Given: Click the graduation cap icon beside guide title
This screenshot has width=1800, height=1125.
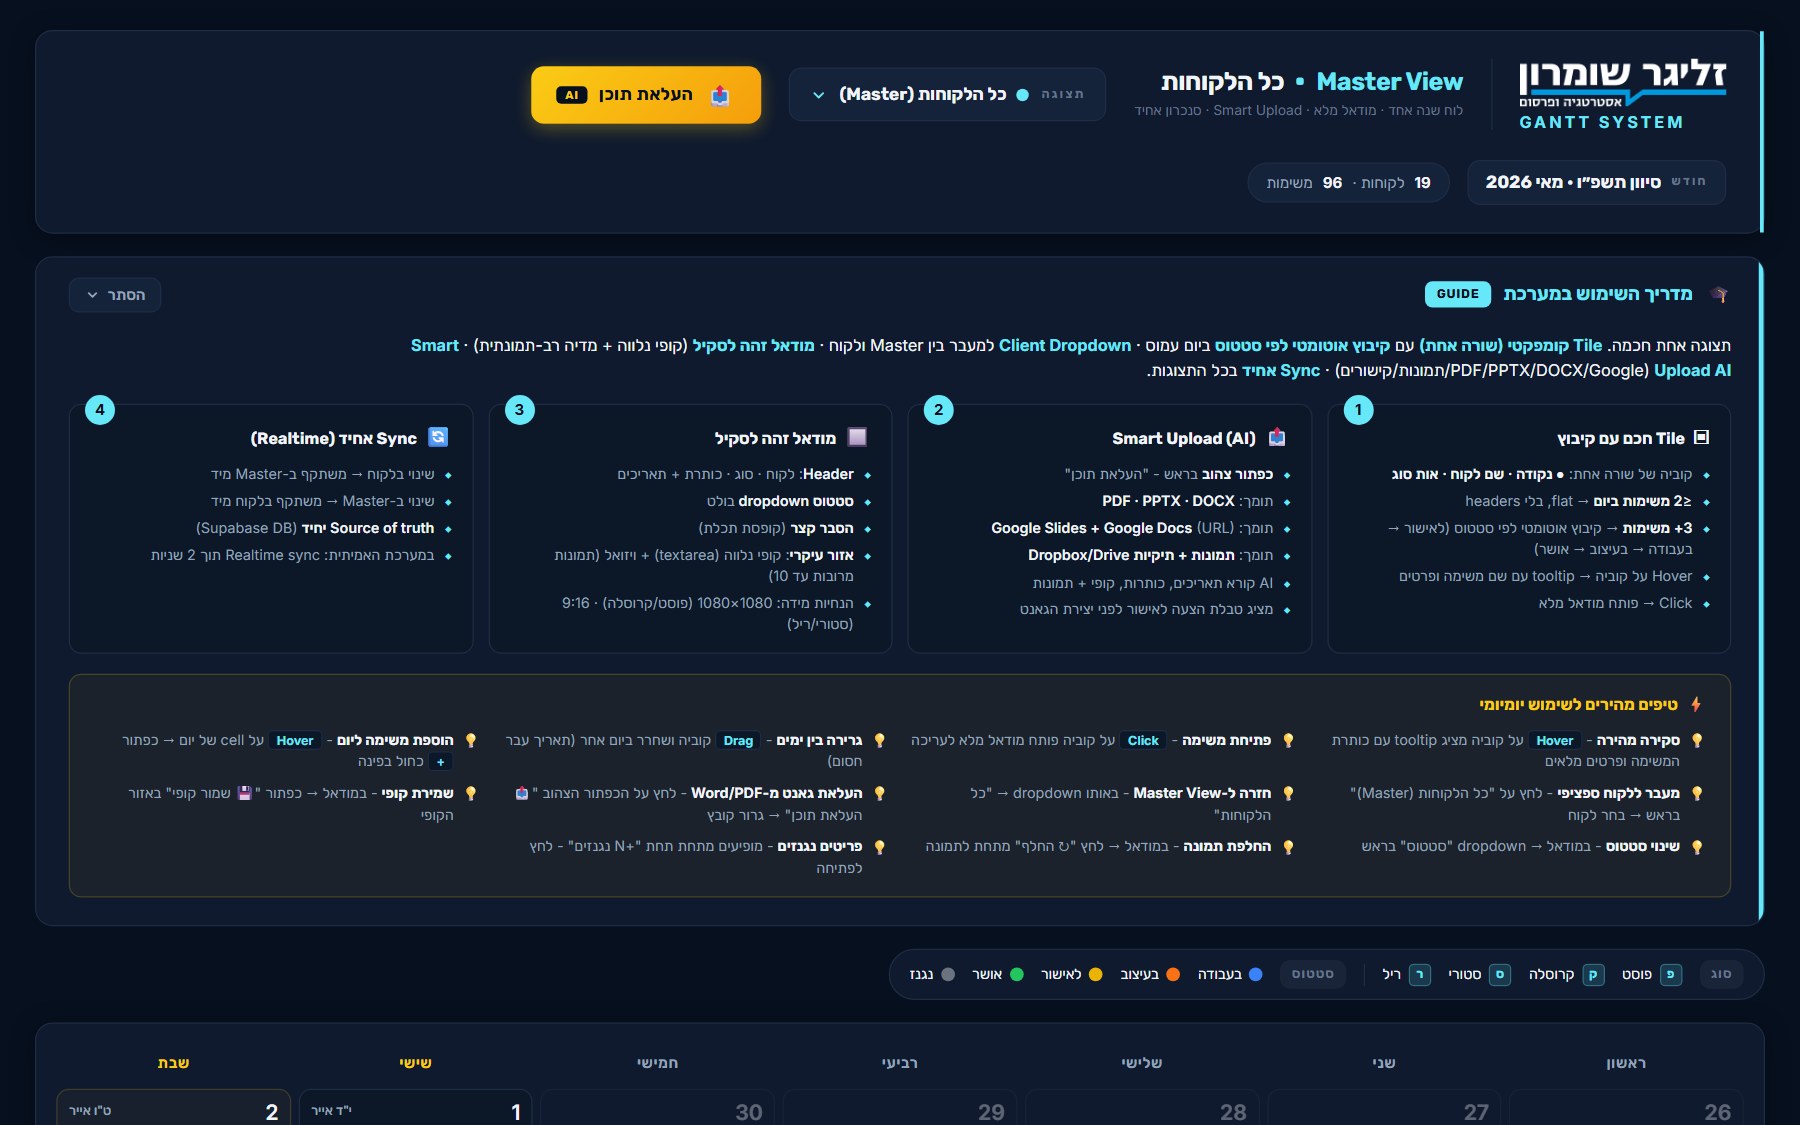Looking at the screenshot, I should [1719, 294].
